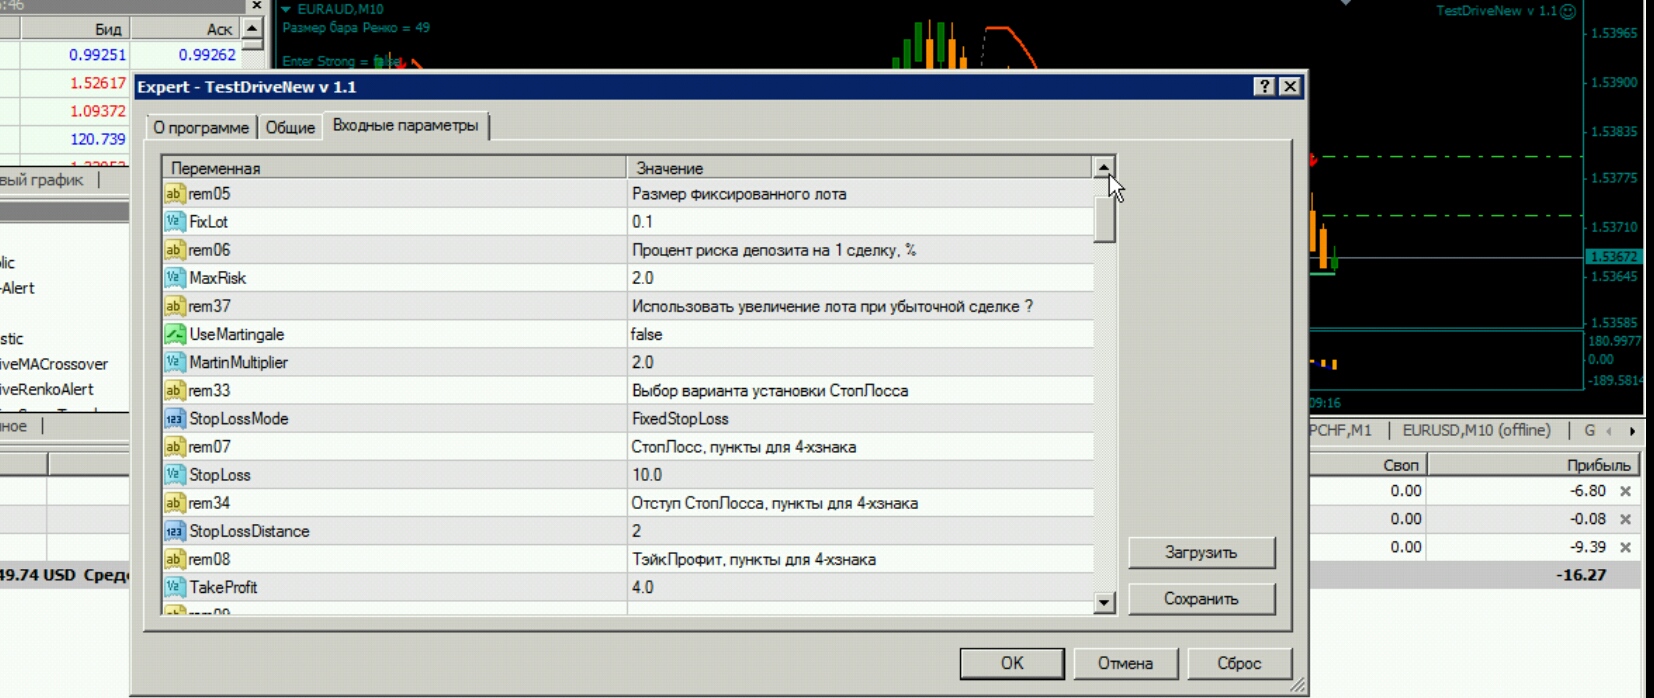The image size is (1654, 698).
Task: Edit the StopLossDistance value 2
Action: click(860, 531)
